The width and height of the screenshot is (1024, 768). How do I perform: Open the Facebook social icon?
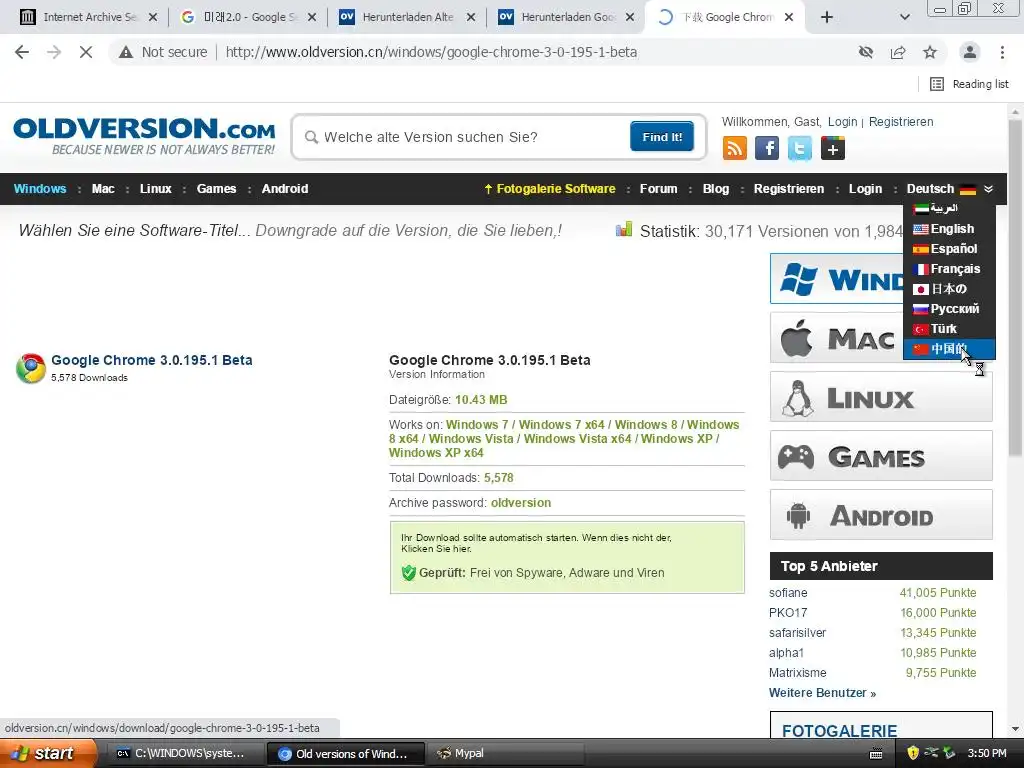click(767, 148)
